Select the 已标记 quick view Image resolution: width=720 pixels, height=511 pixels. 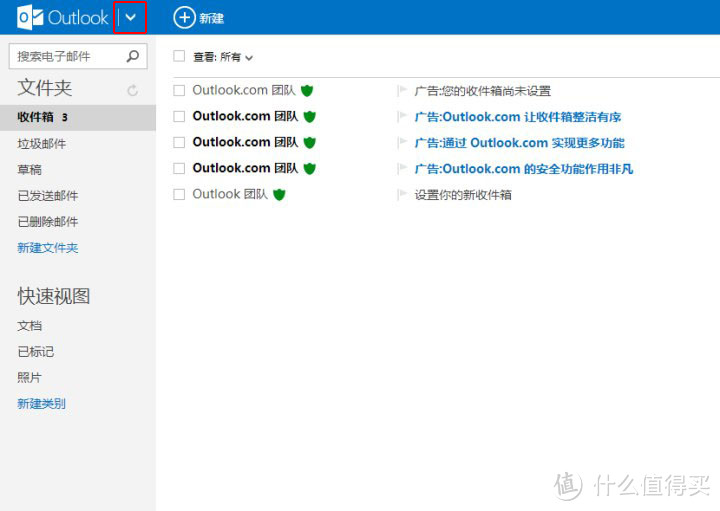(x=36, y=352)
